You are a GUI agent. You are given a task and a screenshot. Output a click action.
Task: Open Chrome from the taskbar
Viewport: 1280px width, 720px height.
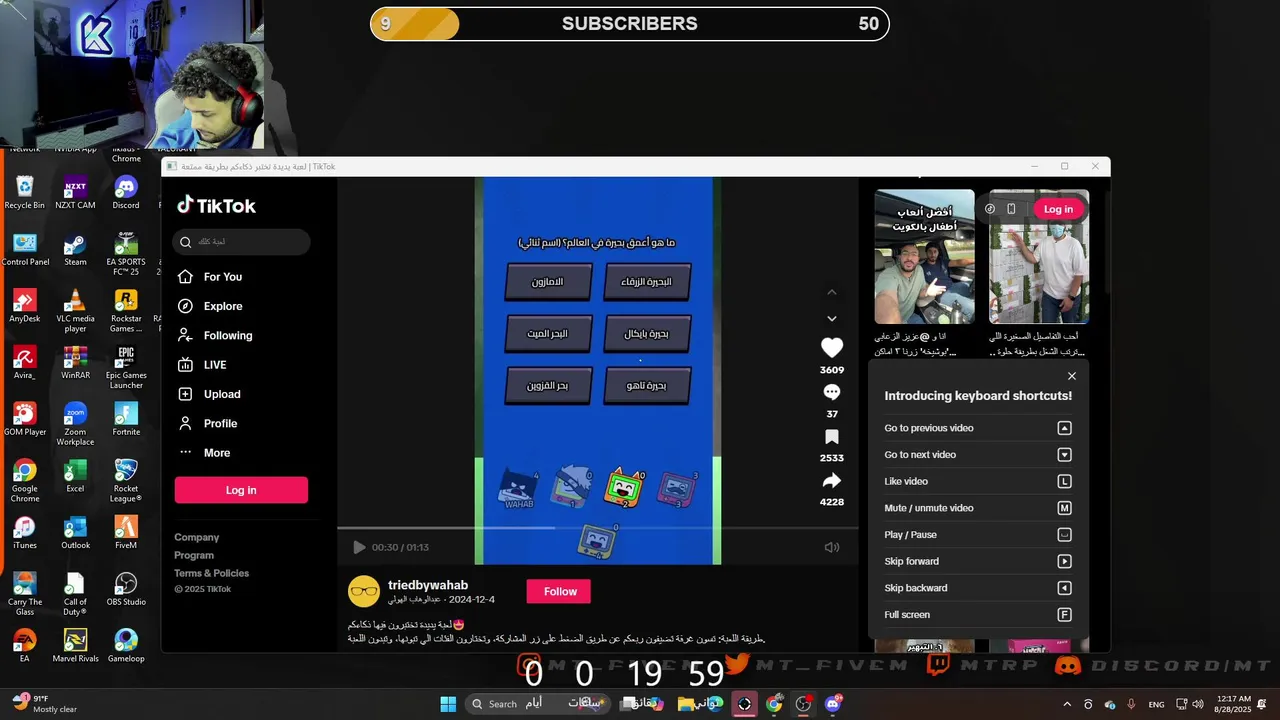click(x=774, y=704)
